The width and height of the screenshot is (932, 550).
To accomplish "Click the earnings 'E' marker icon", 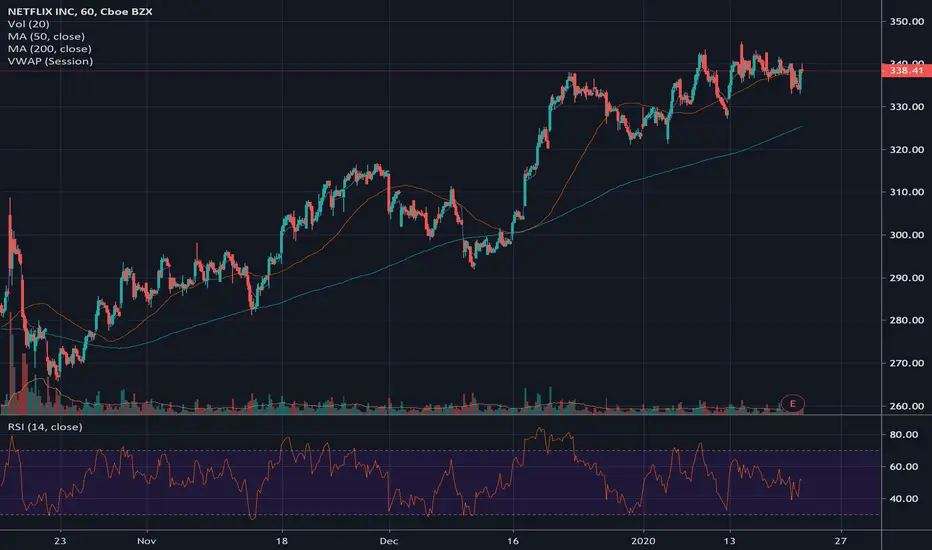I will point(792,404).
